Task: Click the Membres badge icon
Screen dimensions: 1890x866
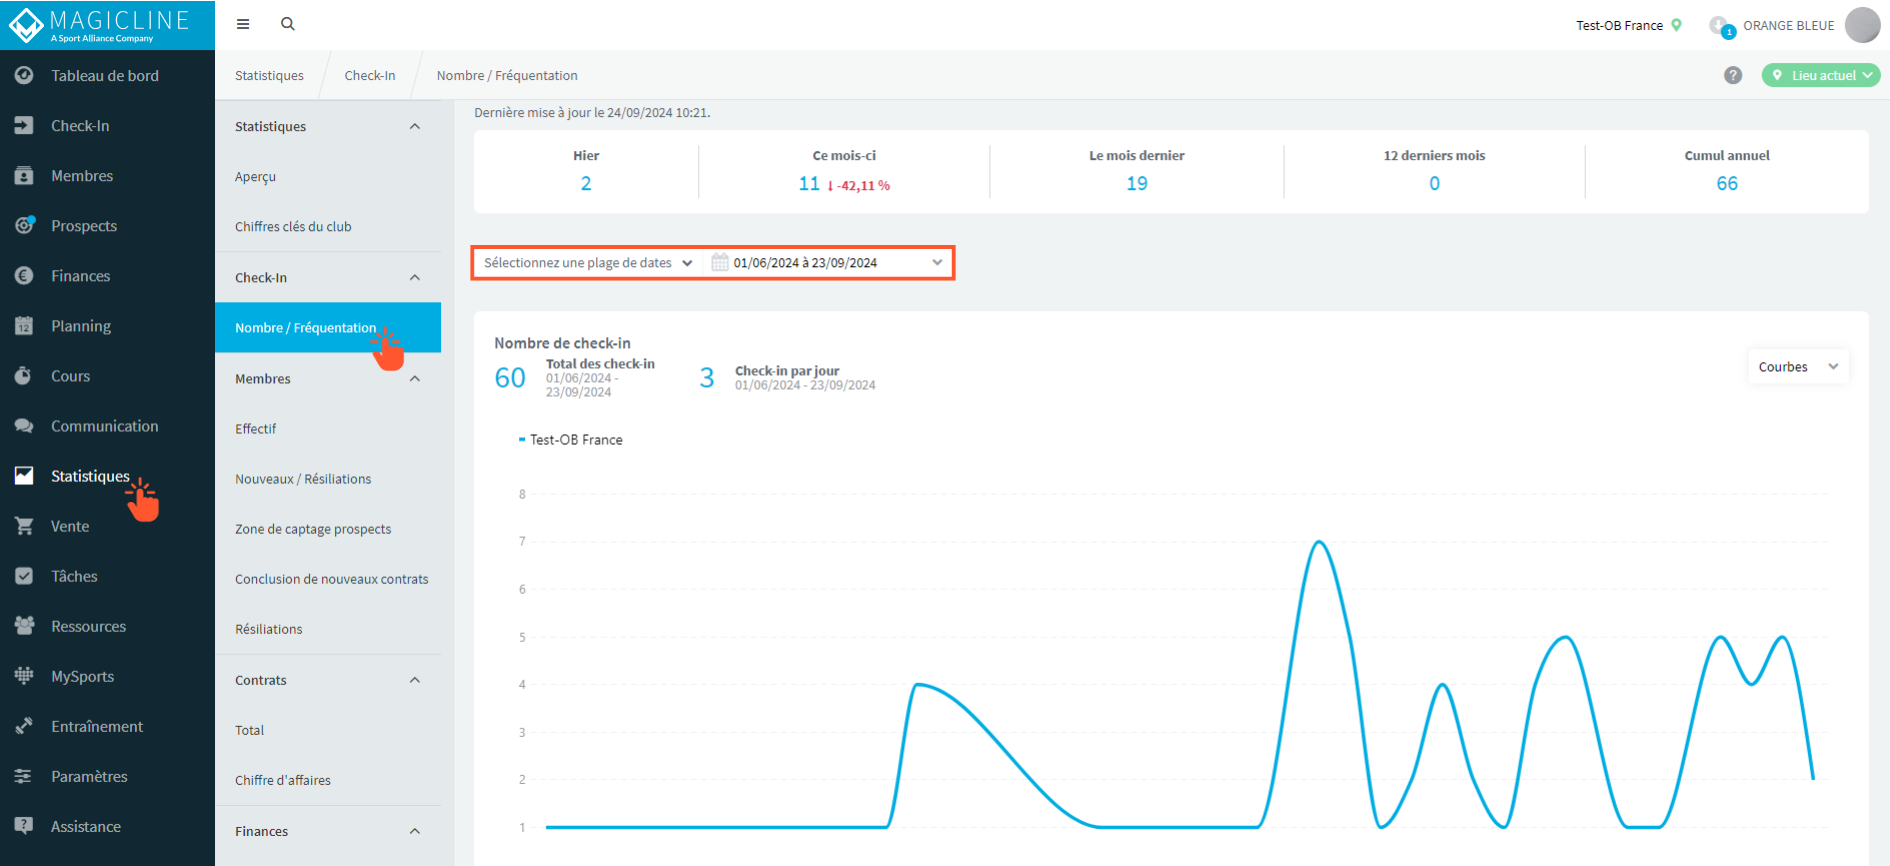Action: pos(24,176)
